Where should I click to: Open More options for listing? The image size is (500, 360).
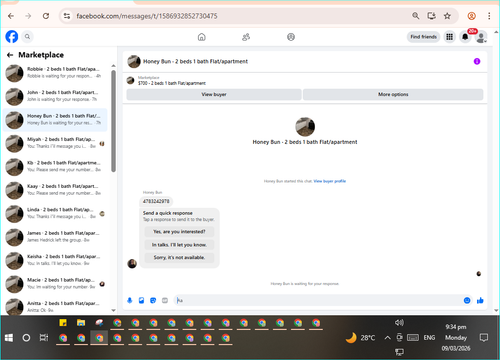coord(393,94)
